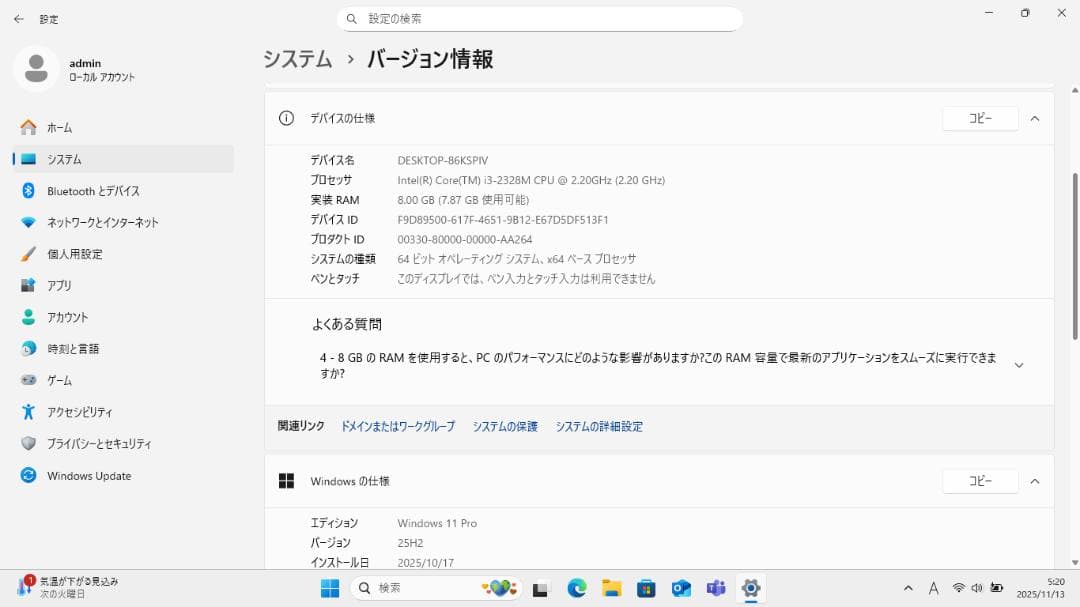Copy the Windows の仕様 details
This screenshot has width=1080, height=607.
[x=980, y=481]
